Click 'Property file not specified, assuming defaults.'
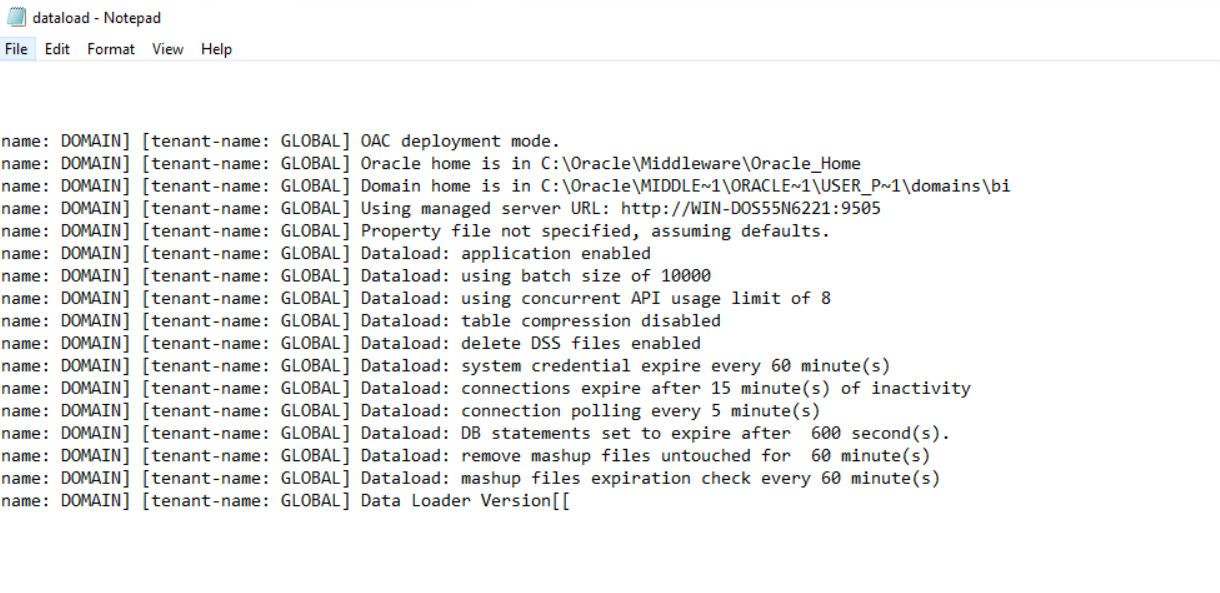The height and width of the screenshot is (593, 1220). (x=595, y=232)
